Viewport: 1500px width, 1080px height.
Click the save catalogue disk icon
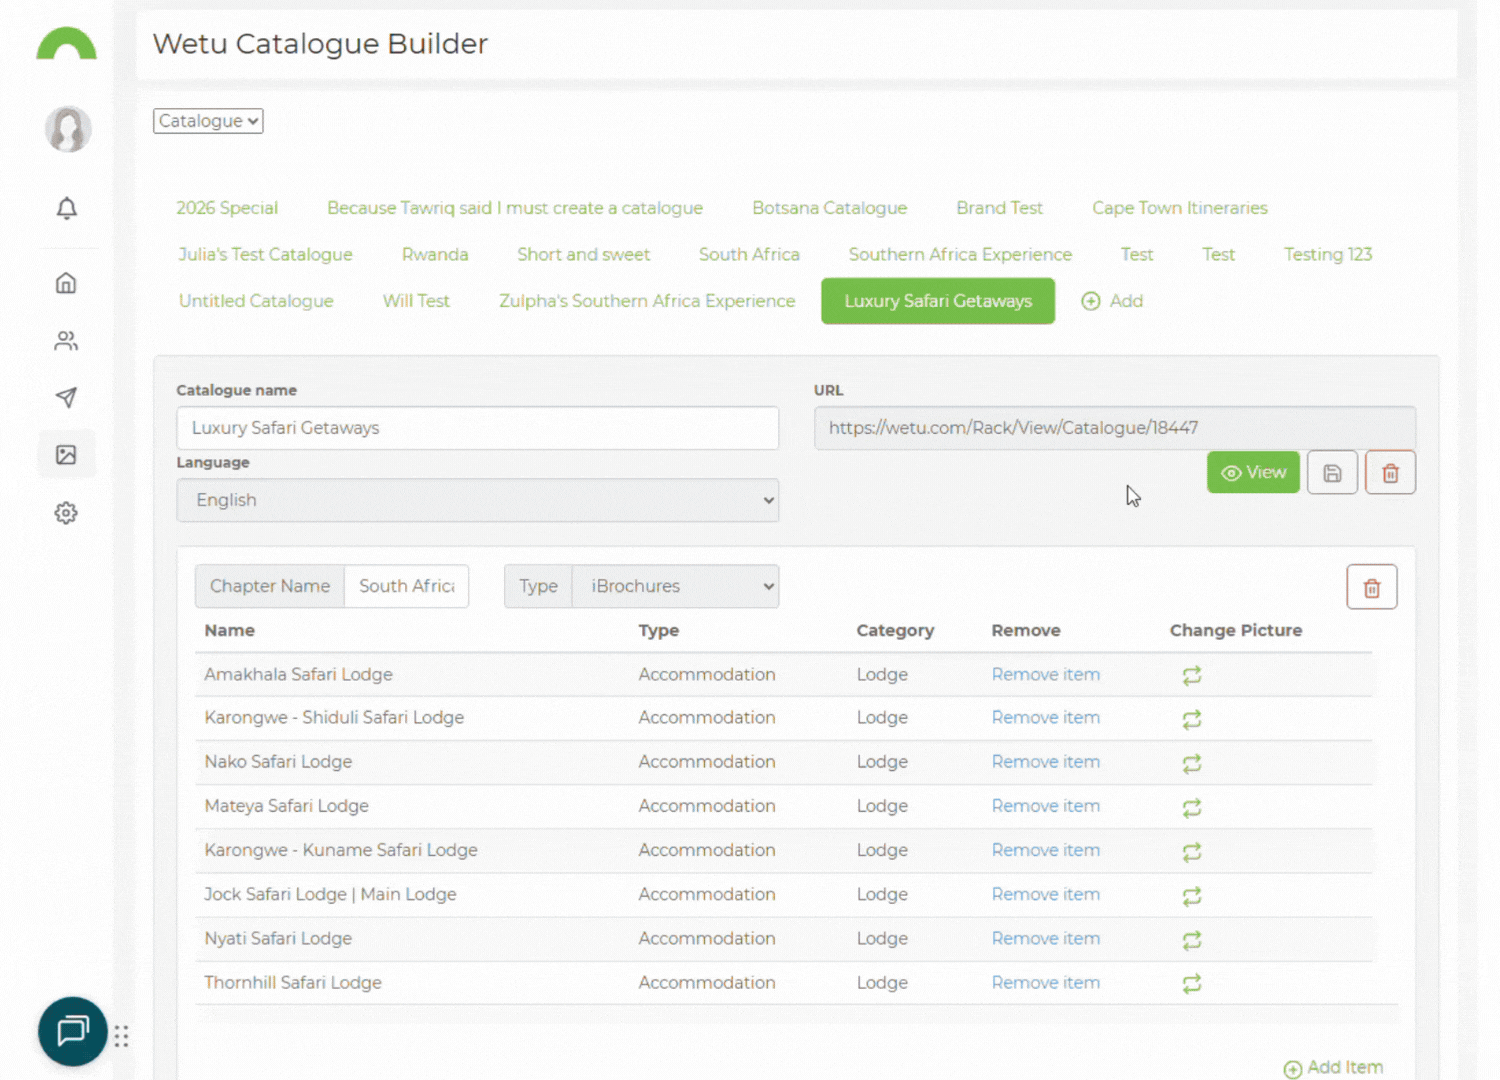pos(1332,473)
